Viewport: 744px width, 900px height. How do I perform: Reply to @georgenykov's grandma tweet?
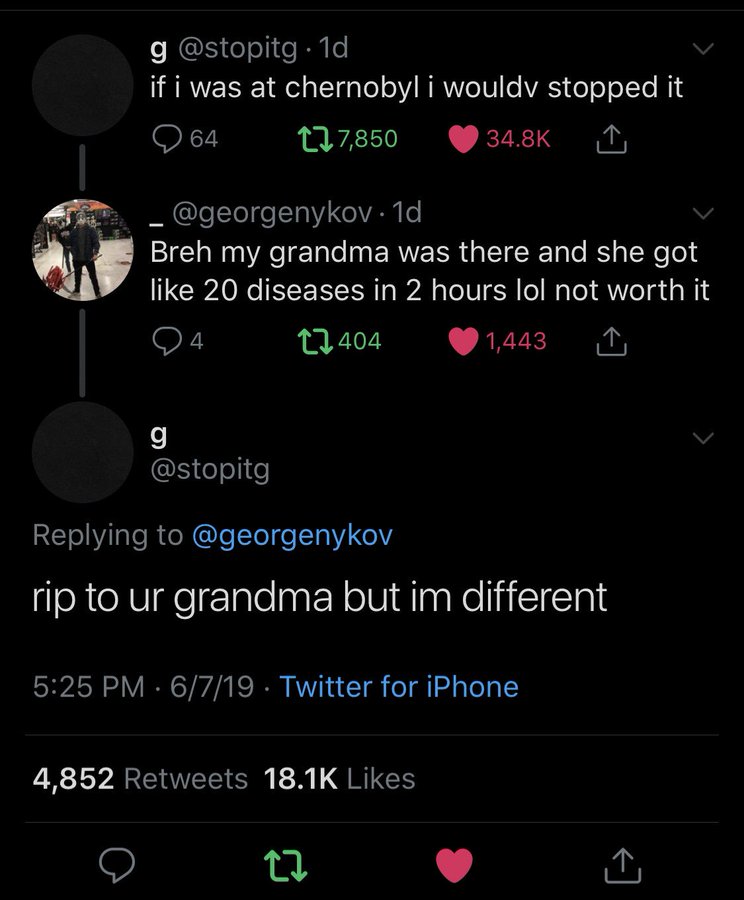click(x=167, y=341)
